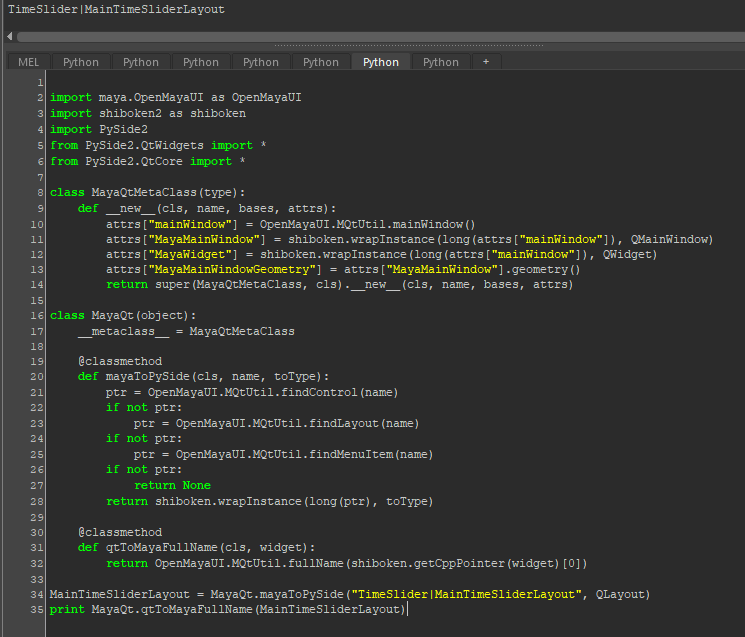Click line number 34 in the gutter
The image size is (745, 637).
[x=38, y=594]
